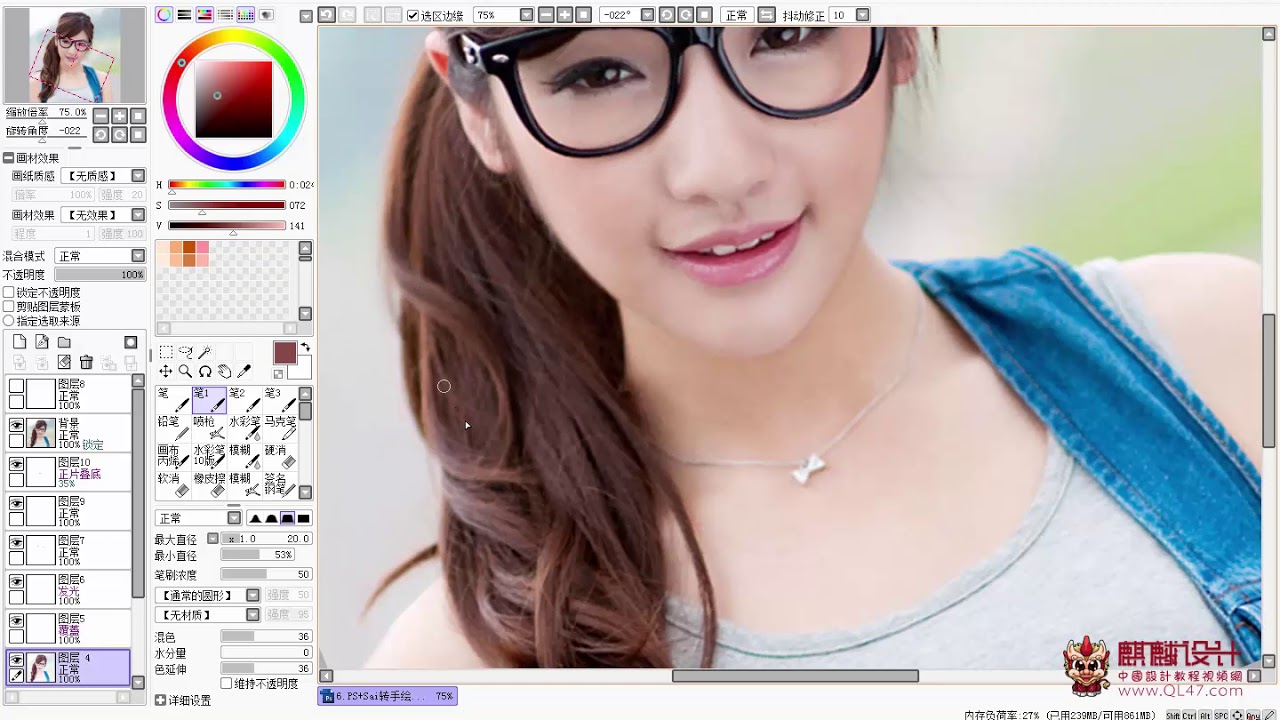Expand 详细设置 advanced settings
This screenshot has width=1280, height=720.
click(161, 700)
